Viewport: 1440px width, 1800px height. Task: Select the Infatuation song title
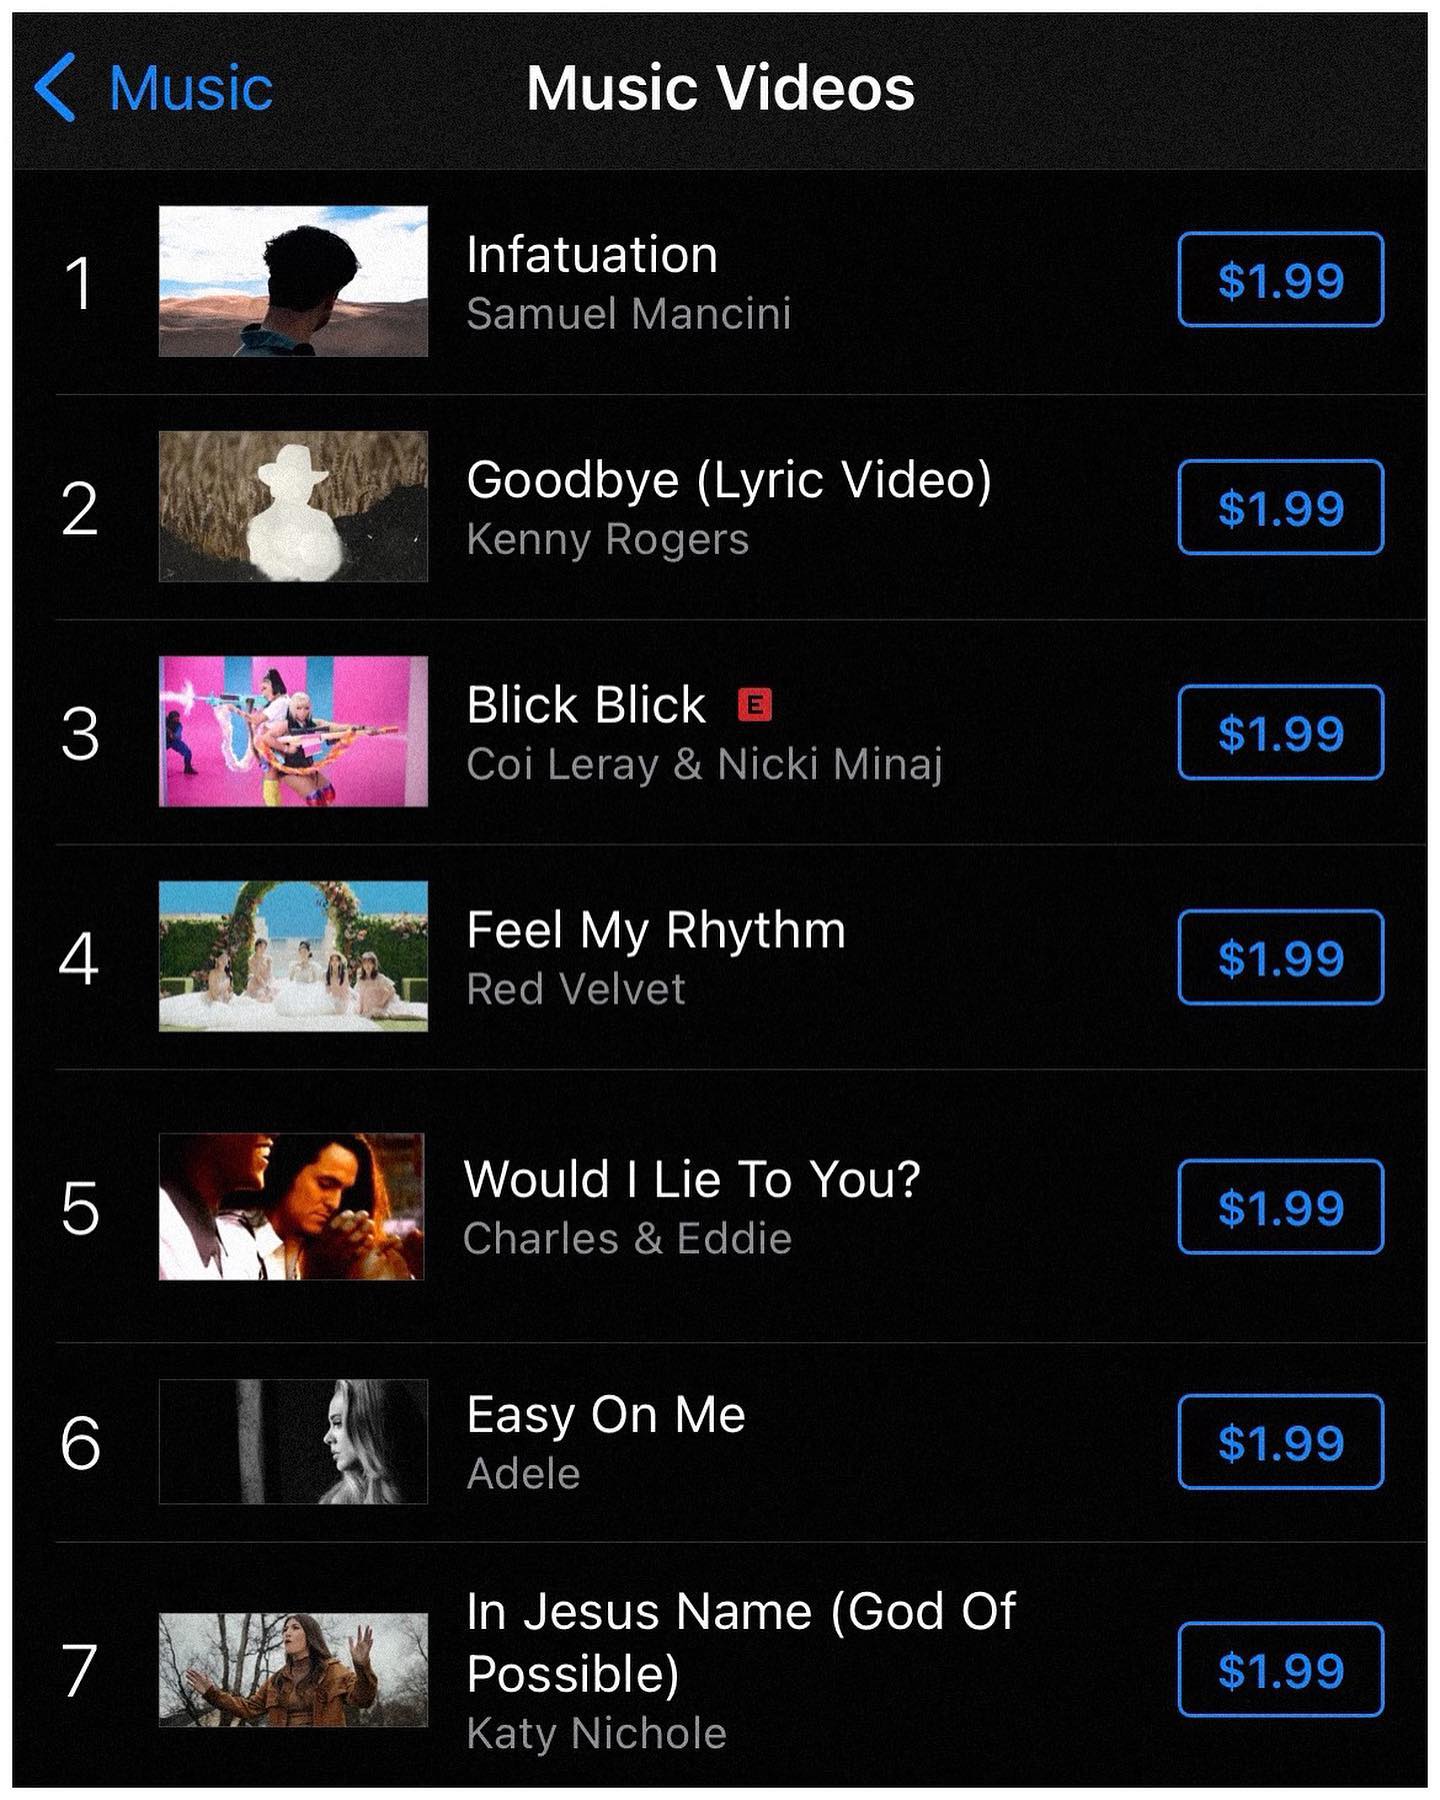pos(592,255)
